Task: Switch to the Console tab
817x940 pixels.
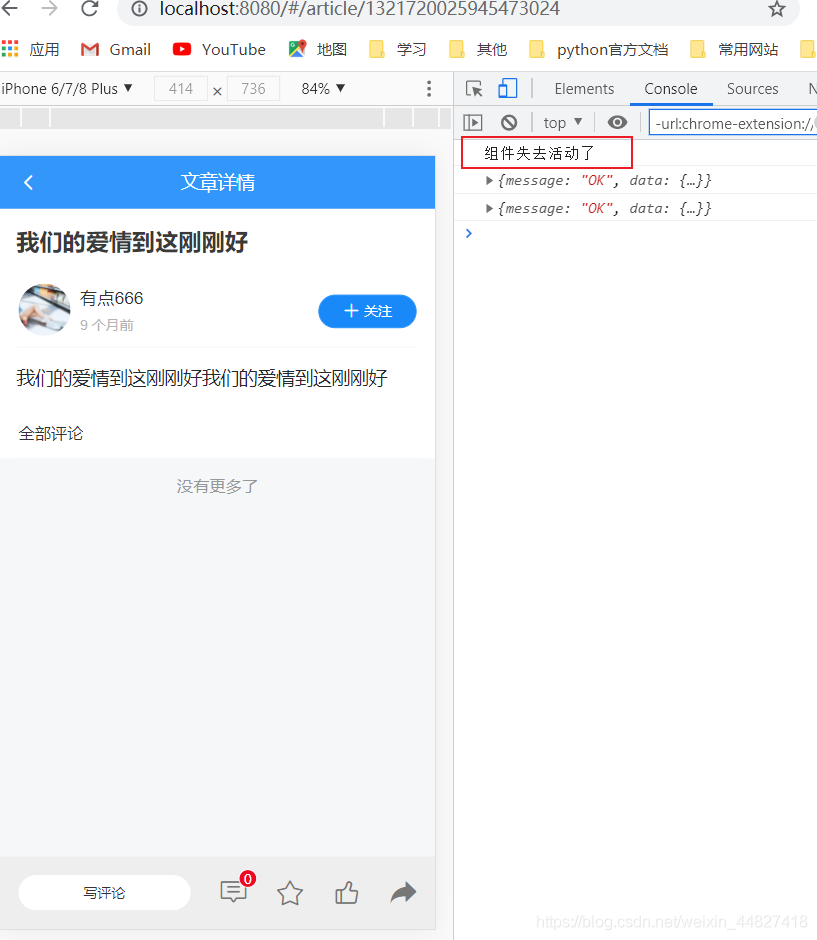Action: [670, 89]
